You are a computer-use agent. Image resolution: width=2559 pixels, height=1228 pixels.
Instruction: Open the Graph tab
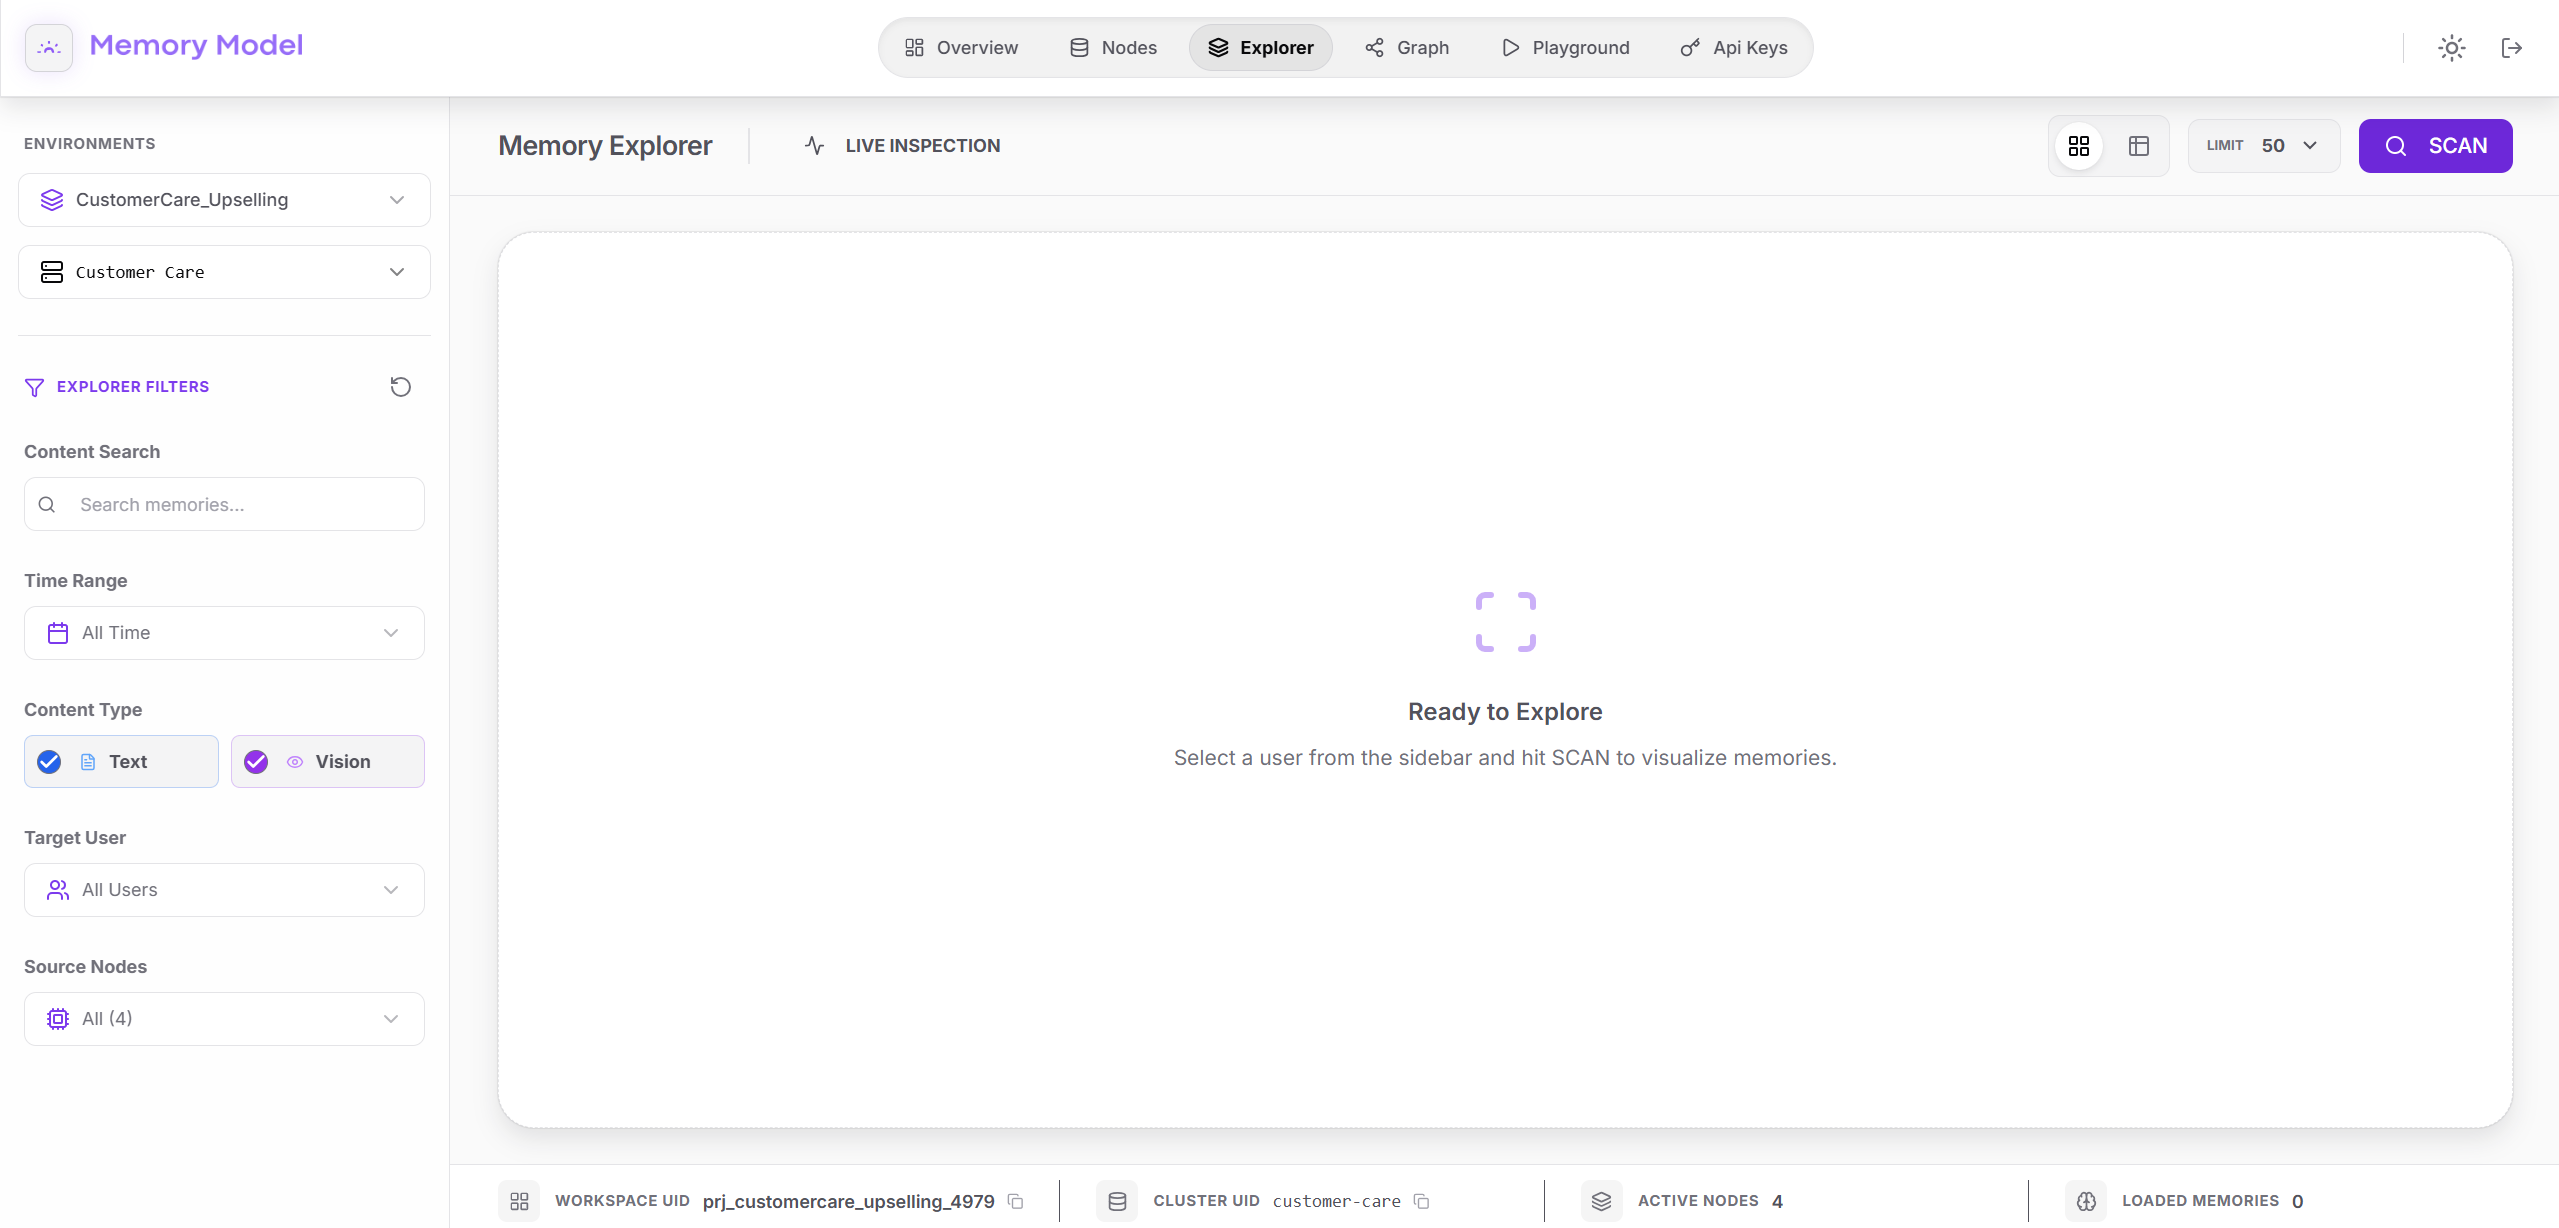coord(1407,48)
